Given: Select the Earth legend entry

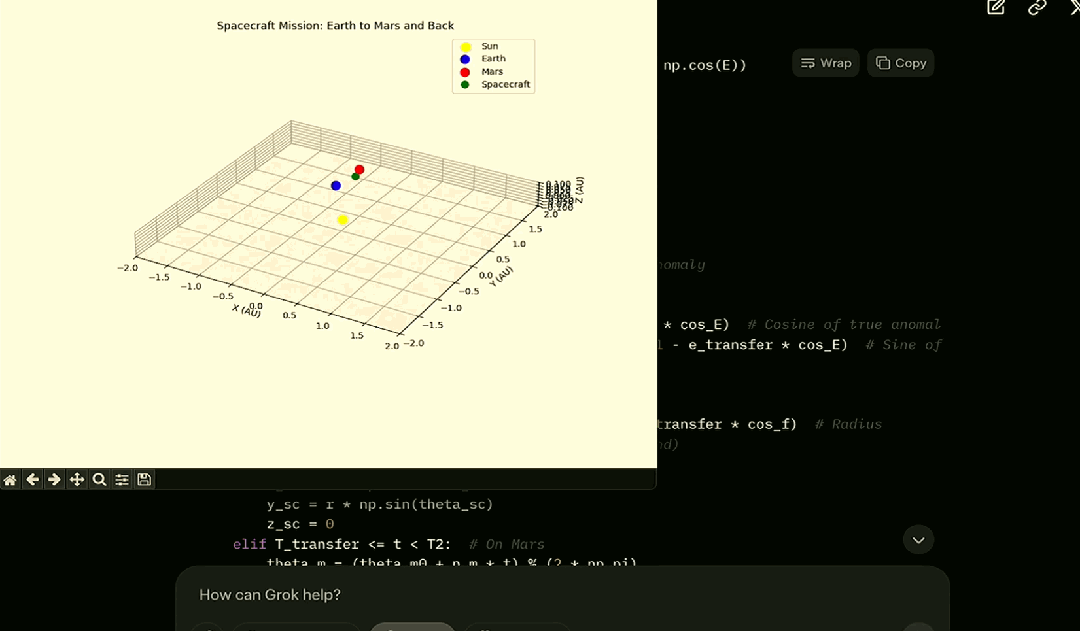Looking at the screenshot, I should pyautogui.click(x=484, y=59).
